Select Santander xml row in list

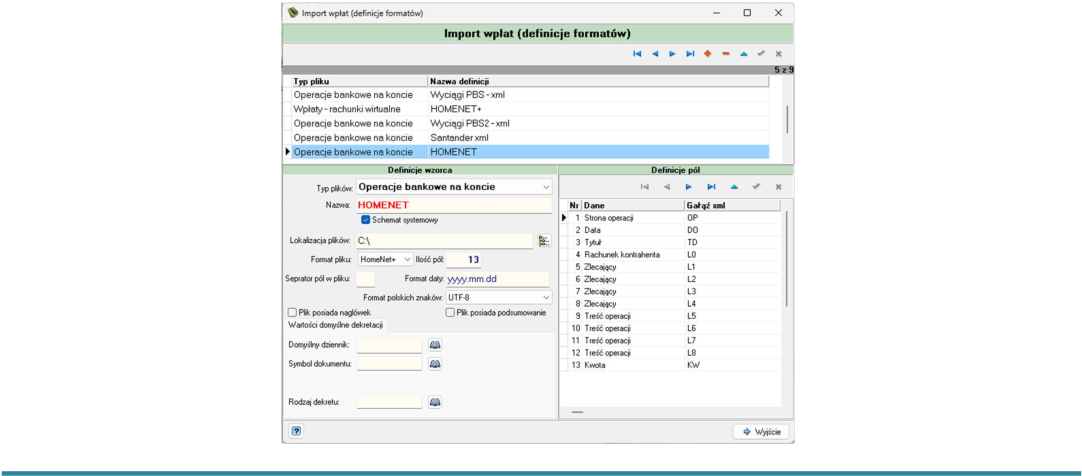pos(530,137)
